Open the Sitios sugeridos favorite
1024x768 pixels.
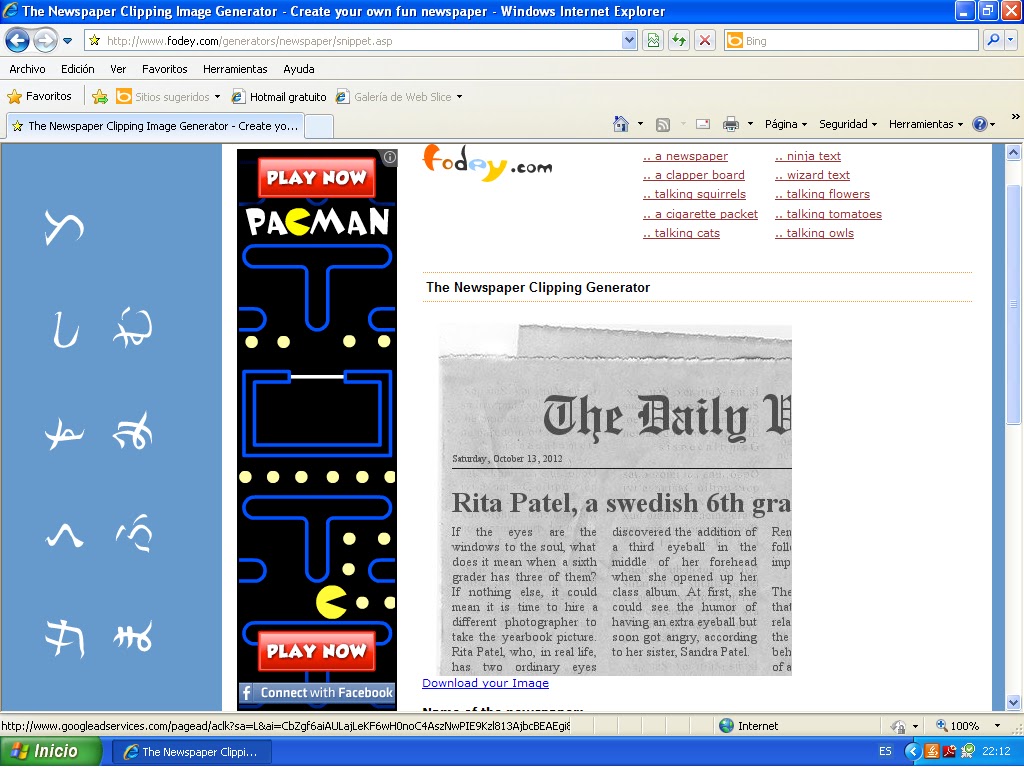pos(168,97)
